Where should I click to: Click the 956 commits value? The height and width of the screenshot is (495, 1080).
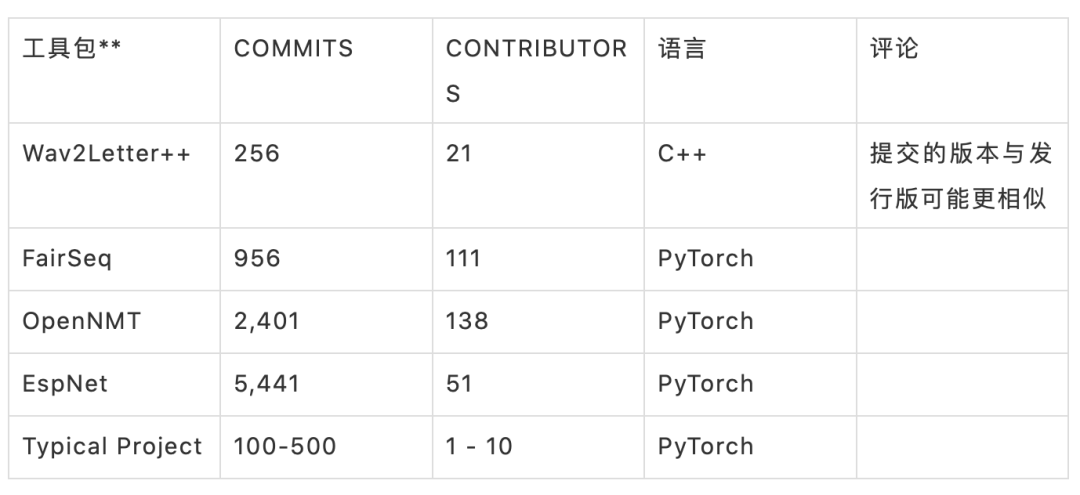[x=257, y=259]
